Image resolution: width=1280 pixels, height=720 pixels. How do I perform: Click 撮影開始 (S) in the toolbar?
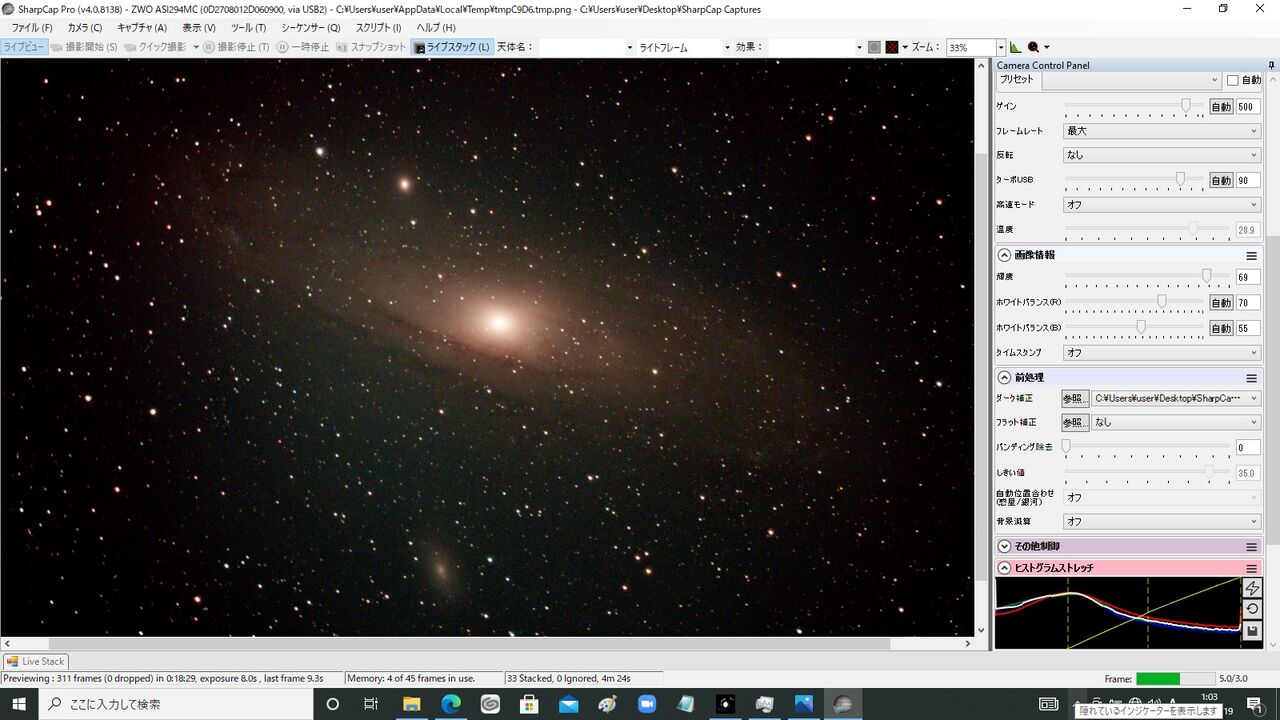pyautogui.click(x=84, y=47)
